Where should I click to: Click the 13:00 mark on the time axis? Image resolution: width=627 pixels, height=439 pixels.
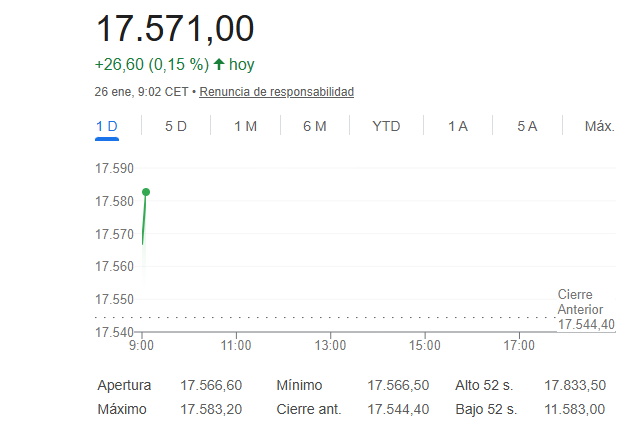[330, 346]
